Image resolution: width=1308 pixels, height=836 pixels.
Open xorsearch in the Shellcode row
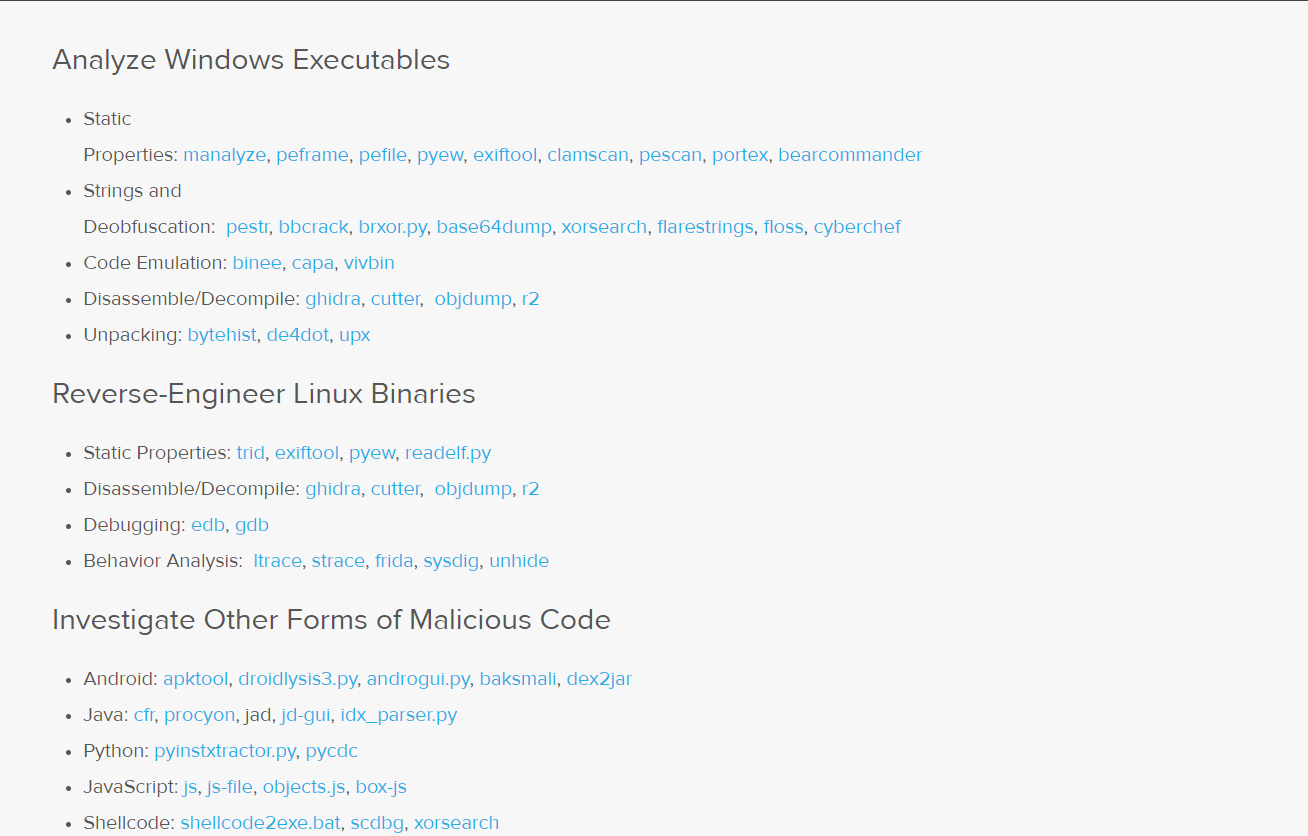(456, 823)
